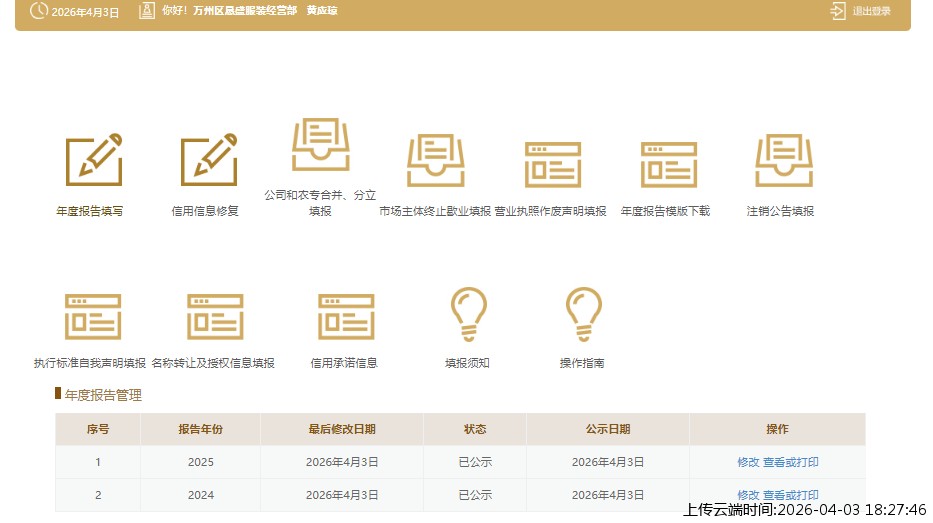
Task: Click the clock icon beside the date
Action: 38,12
